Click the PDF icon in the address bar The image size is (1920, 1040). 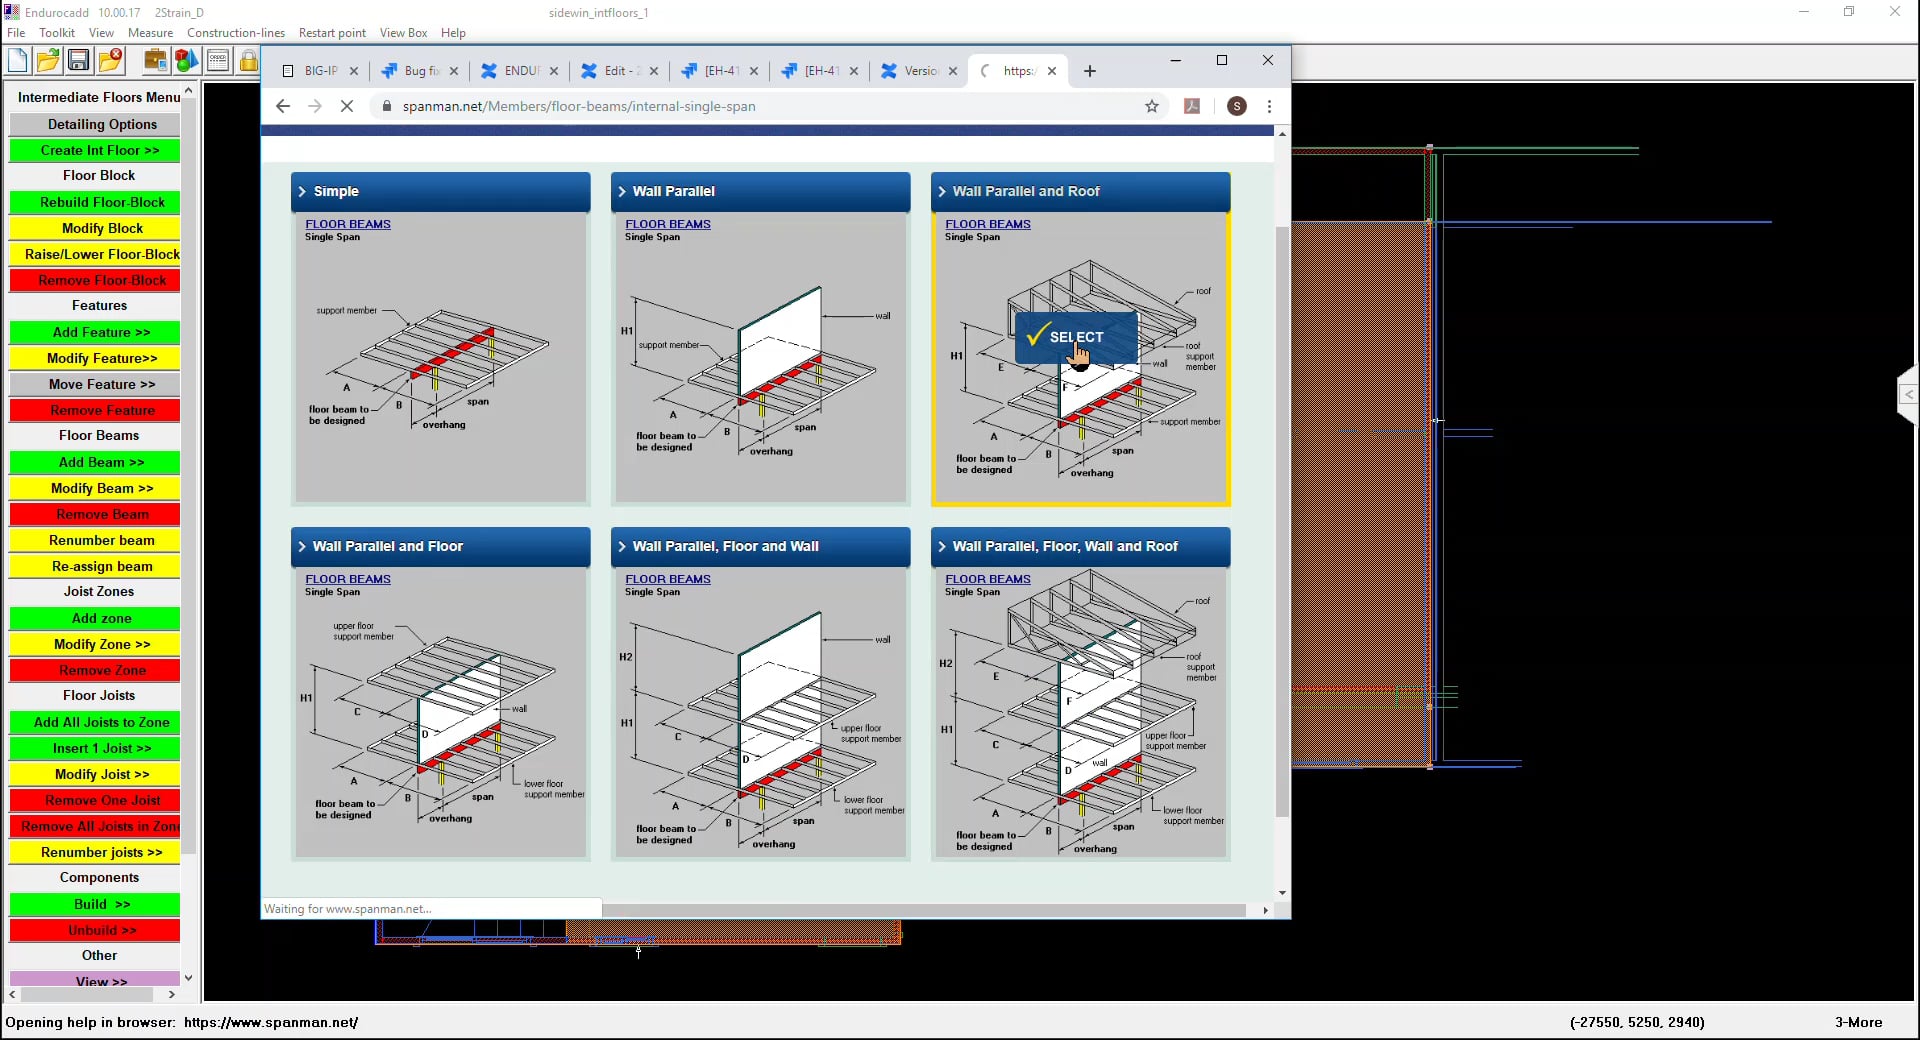click(x=1191, y=106)
